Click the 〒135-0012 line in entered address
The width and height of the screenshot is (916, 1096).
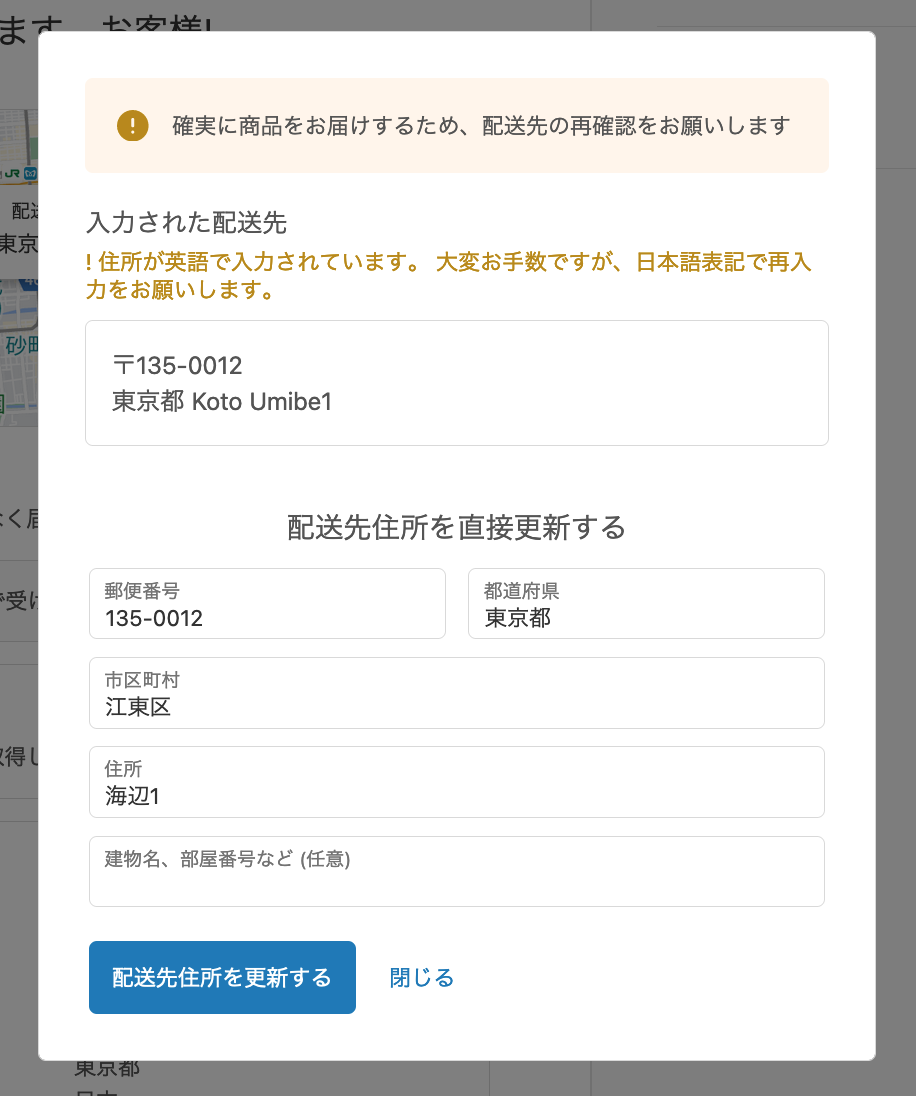click(178, 365)
